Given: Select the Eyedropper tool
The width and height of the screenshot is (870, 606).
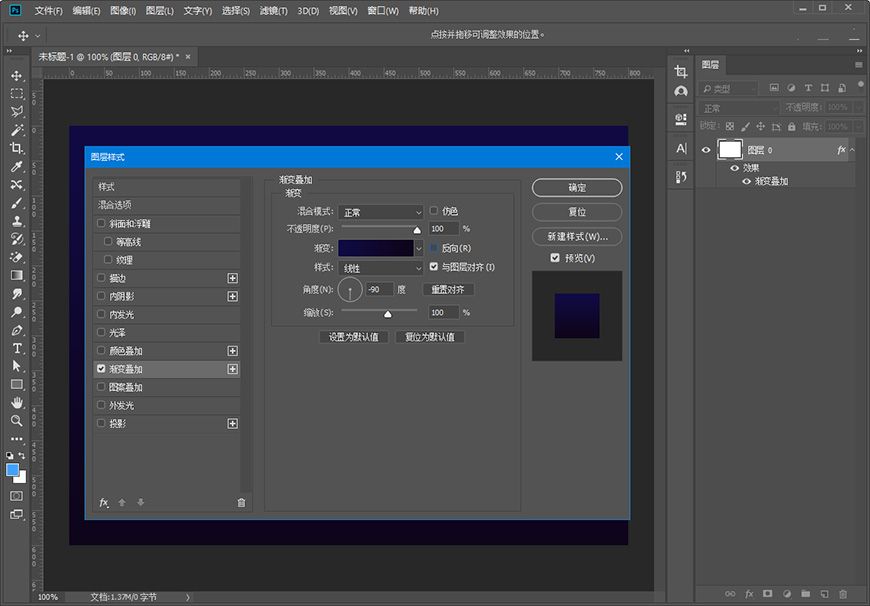Looking at the screenshot, I should [17, 166].
